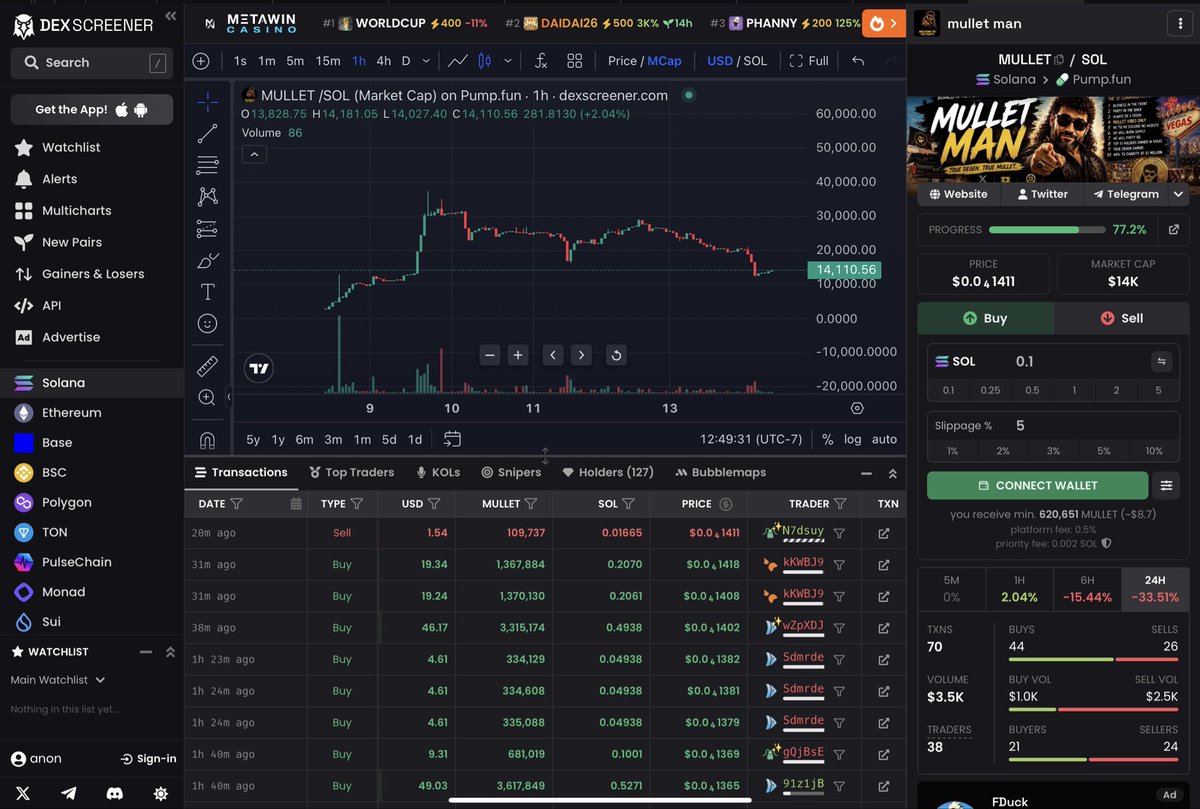Select the 1h chart timeframe
The height and width of the screenshot is (809, 1200).
pyautogui.click(x=358, y=61)
